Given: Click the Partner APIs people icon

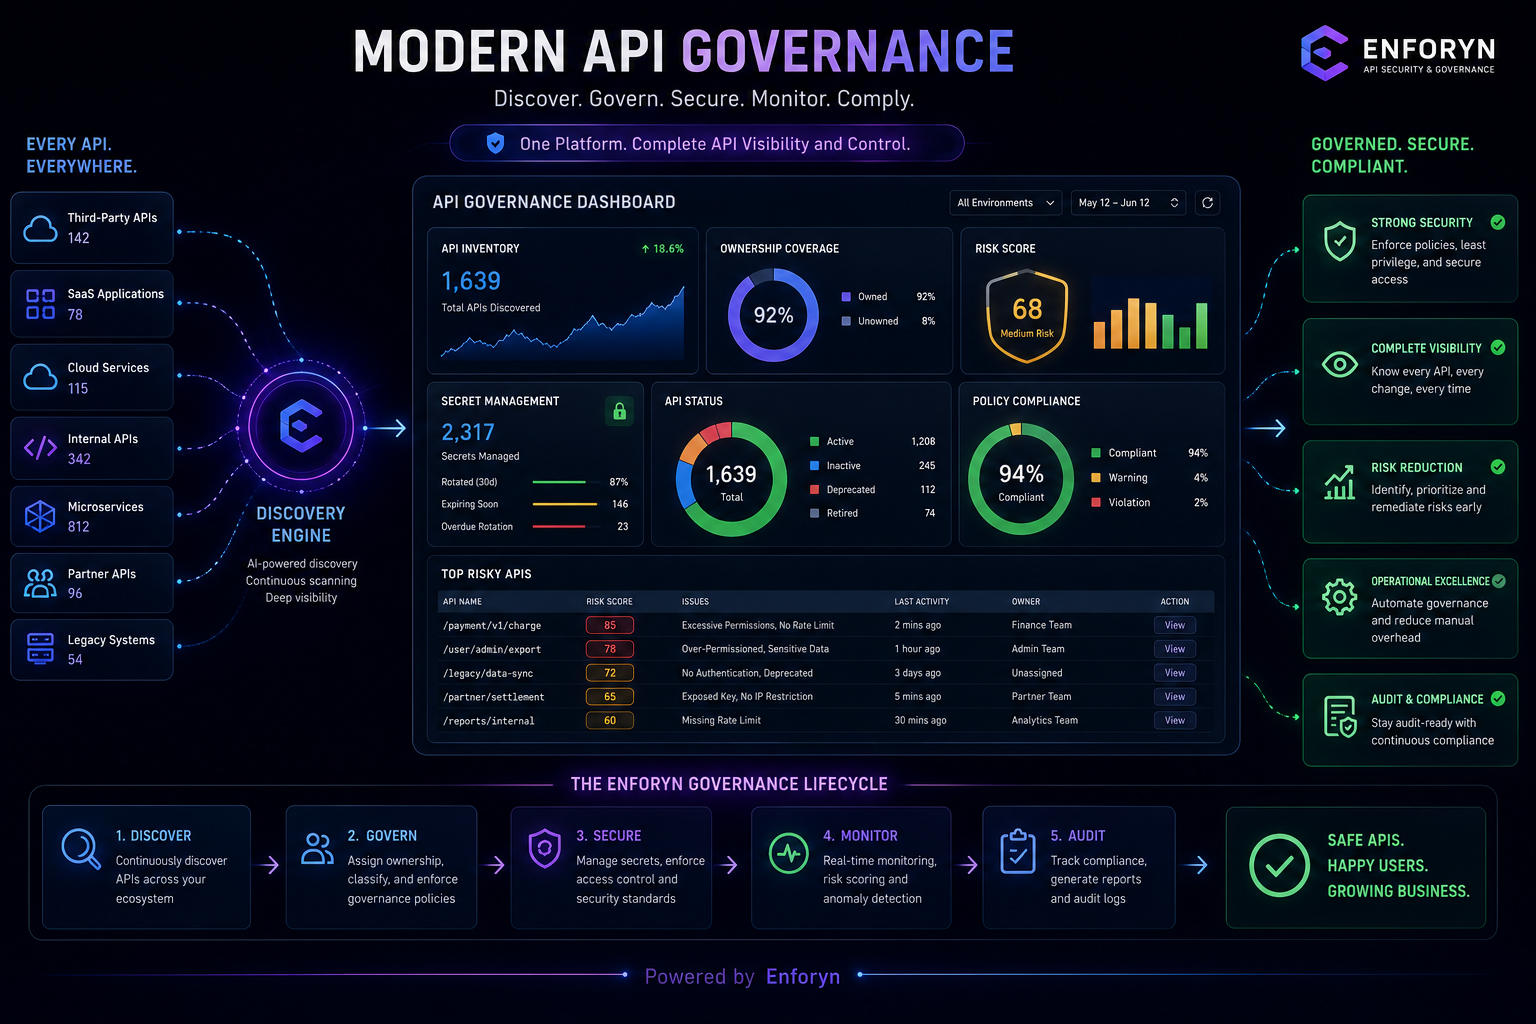Looking at the screenshot, I should [40, 583].
